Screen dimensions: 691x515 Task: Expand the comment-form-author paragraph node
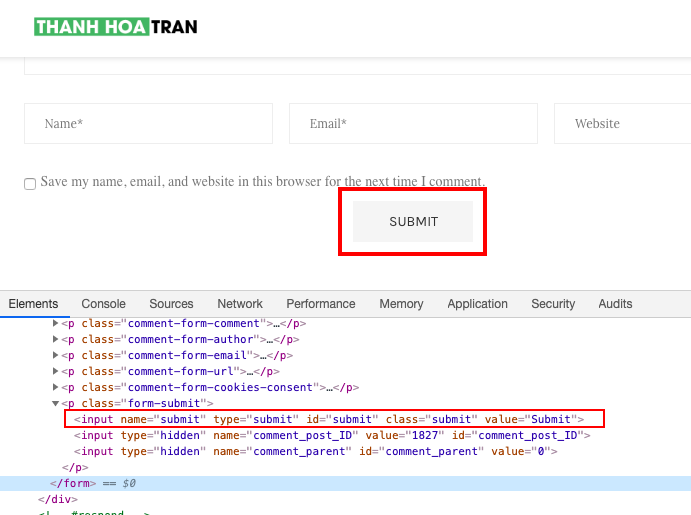(x=55, y=339)
